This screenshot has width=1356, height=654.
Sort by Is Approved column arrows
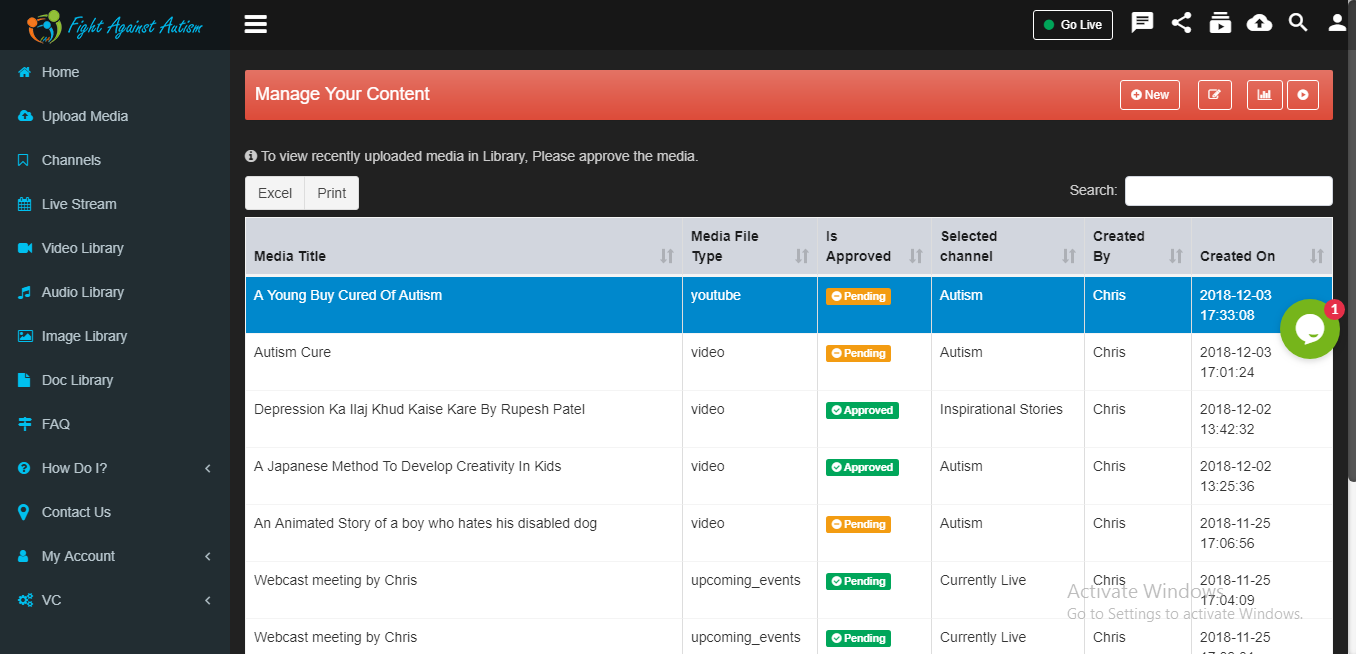(x=916, y=256)
